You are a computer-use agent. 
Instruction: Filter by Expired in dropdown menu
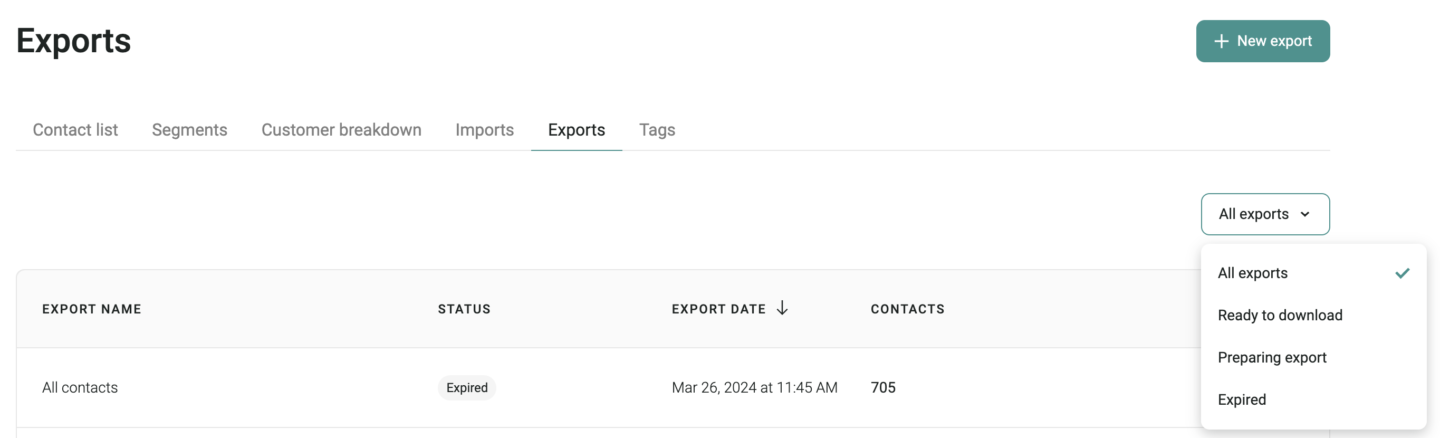click(x=1314, y=399)
